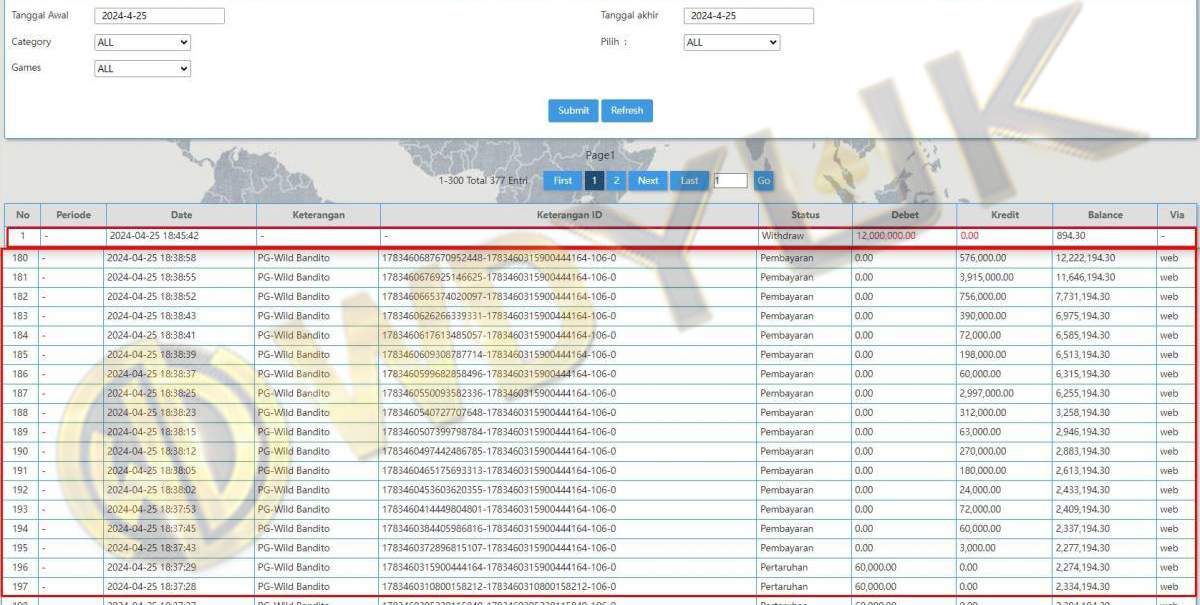Click the Refresh button
Image resolution: width=1200 pixels, height=605 pixels.
pyautogui.click(x=627, y=110)
